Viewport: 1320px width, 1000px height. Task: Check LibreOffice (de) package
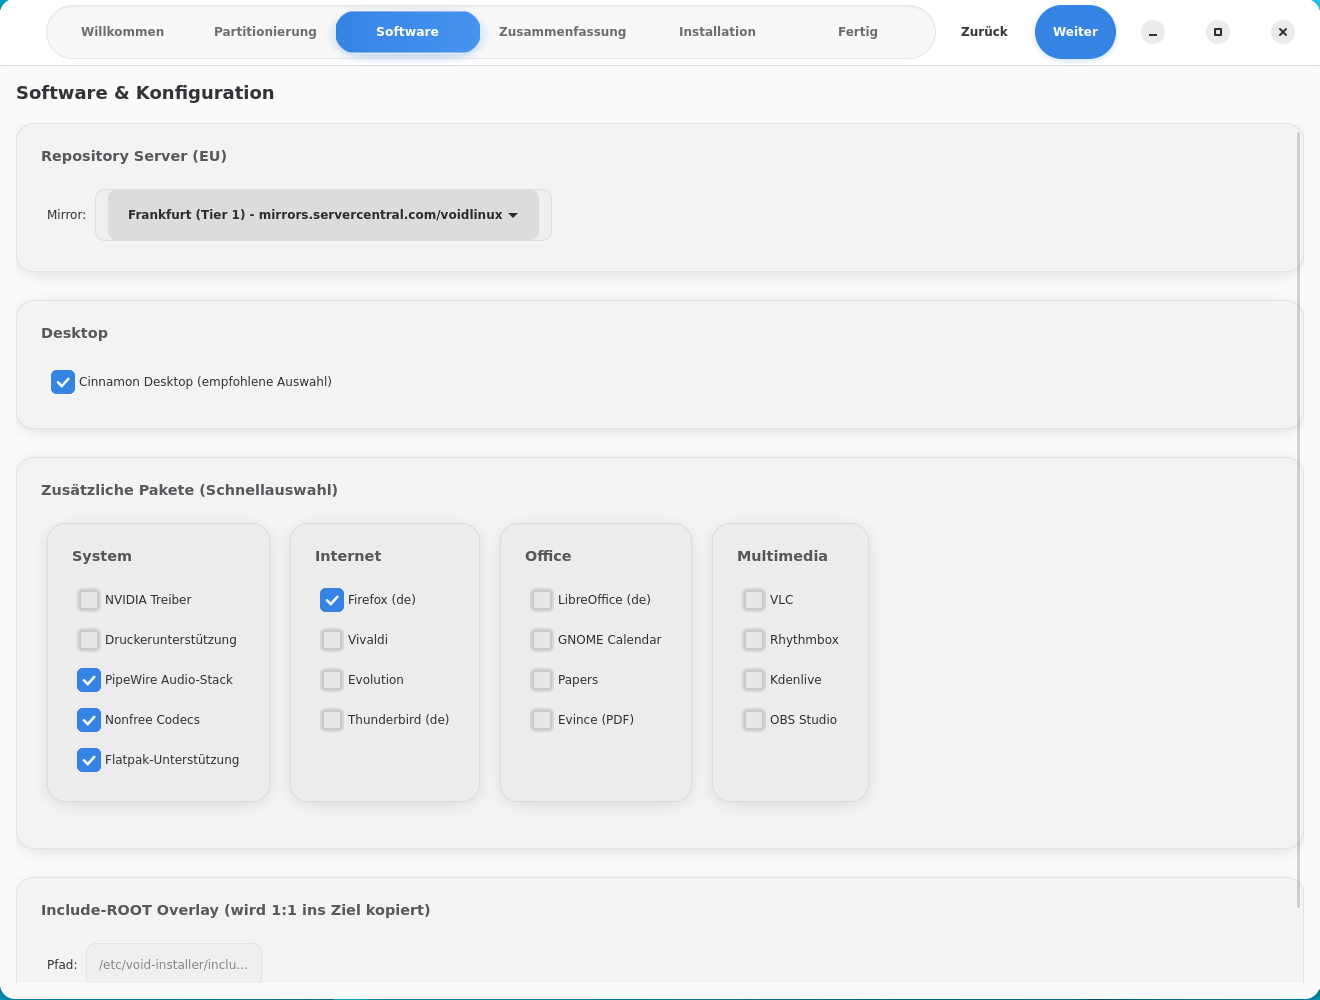point(542,600)
